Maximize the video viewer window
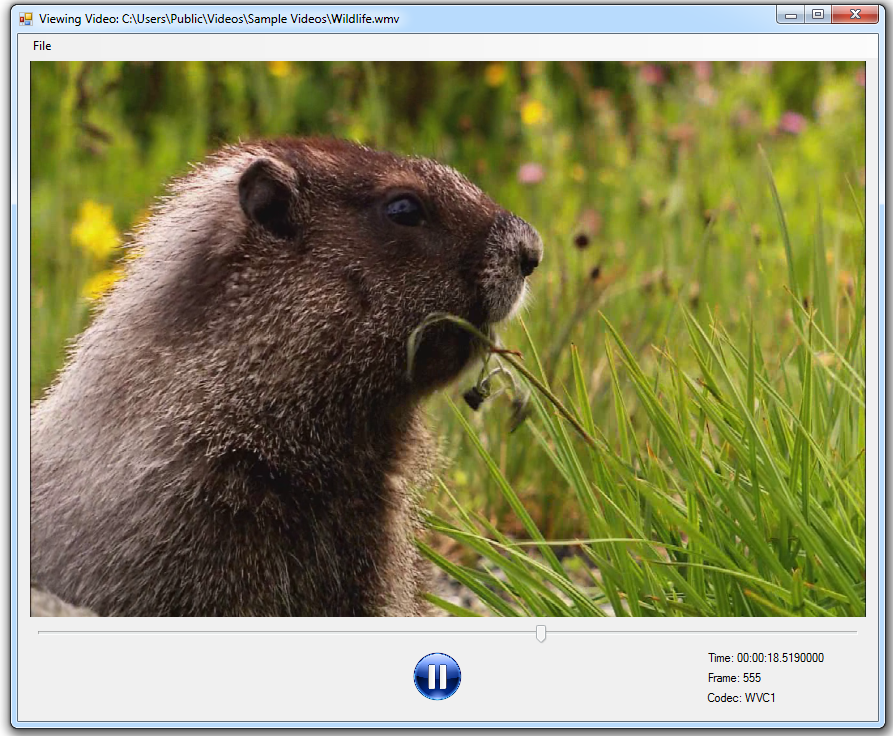The height and width of the screenshot is (736, 893). [x=818, y=15]
